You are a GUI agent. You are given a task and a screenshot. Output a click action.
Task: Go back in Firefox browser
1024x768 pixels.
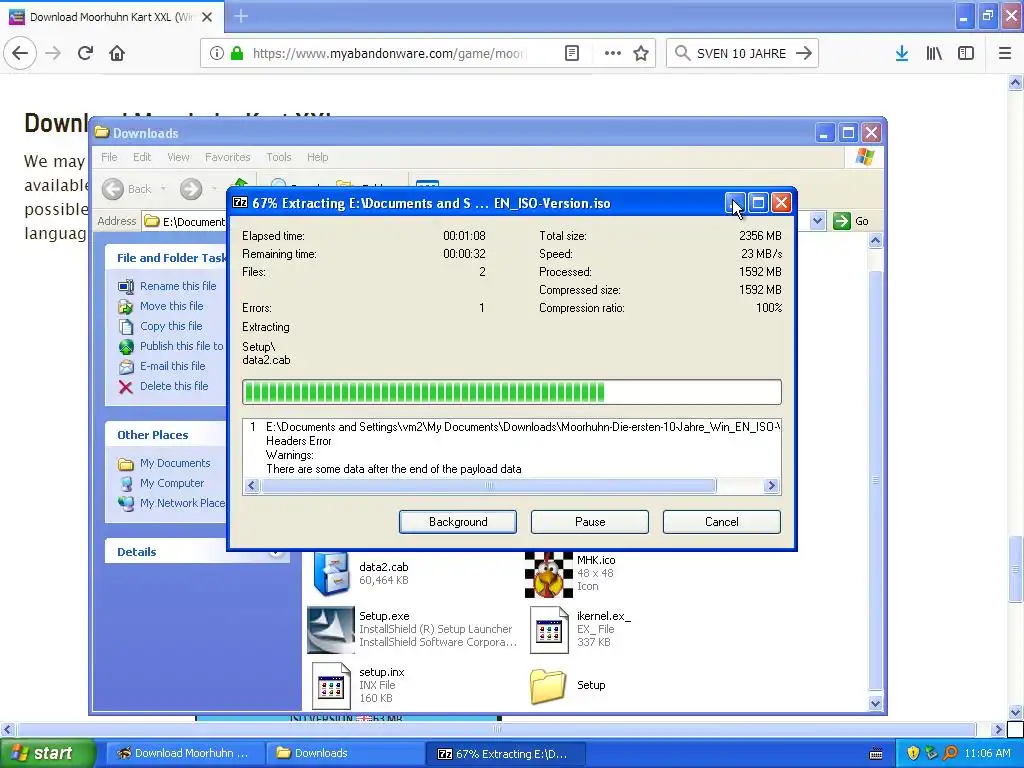20,53
